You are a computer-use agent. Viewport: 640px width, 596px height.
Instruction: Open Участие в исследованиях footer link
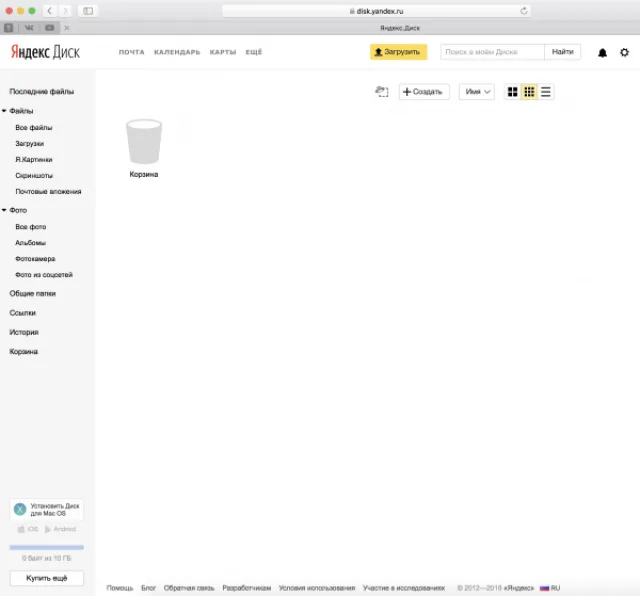pyautogui.click(x=404, y=588)
